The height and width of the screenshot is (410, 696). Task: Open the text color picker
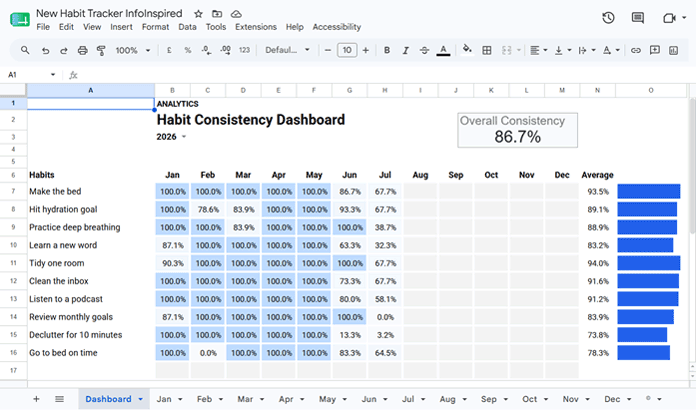point(443,51)
